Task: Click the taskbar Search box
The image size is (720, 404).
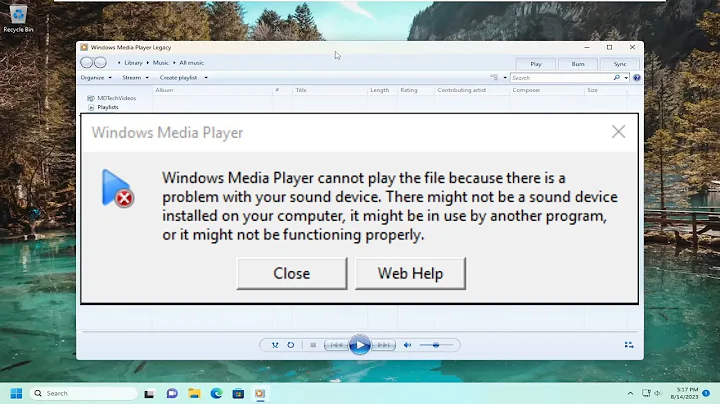Action: [x=84, y=393]
